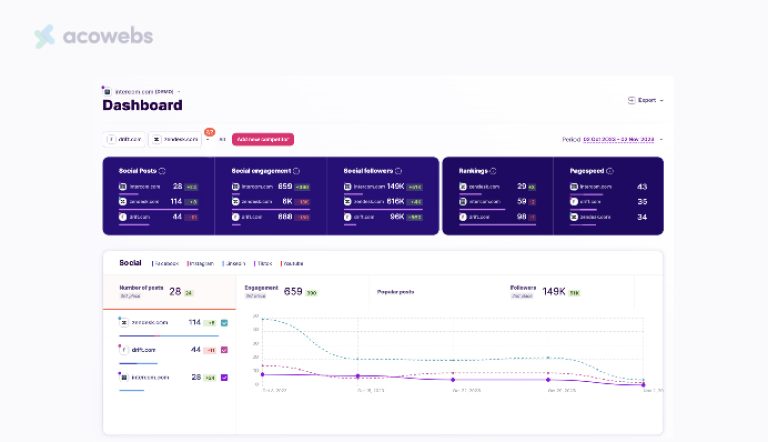
Task: Click the Social Posts info icon
Action: 162,171
